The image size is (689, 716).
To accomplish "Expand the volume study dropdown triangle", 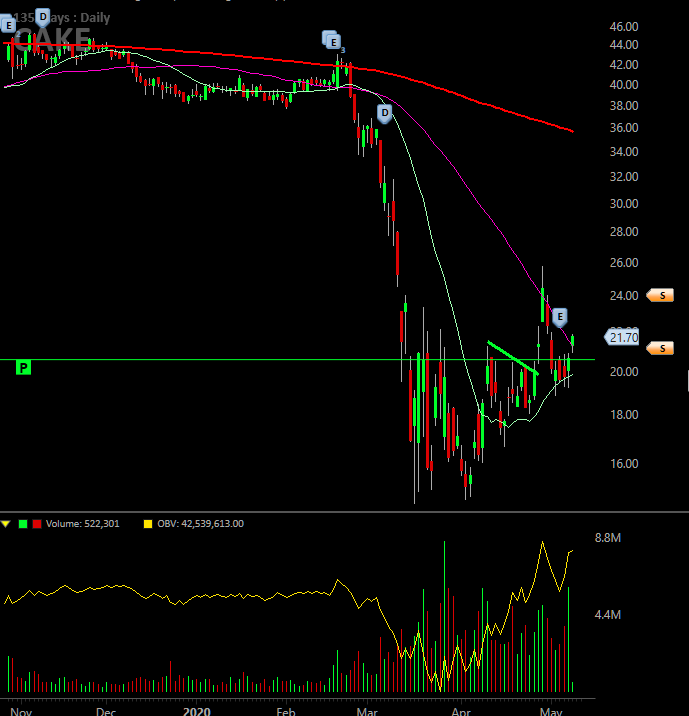I will [x=6, y=524].
